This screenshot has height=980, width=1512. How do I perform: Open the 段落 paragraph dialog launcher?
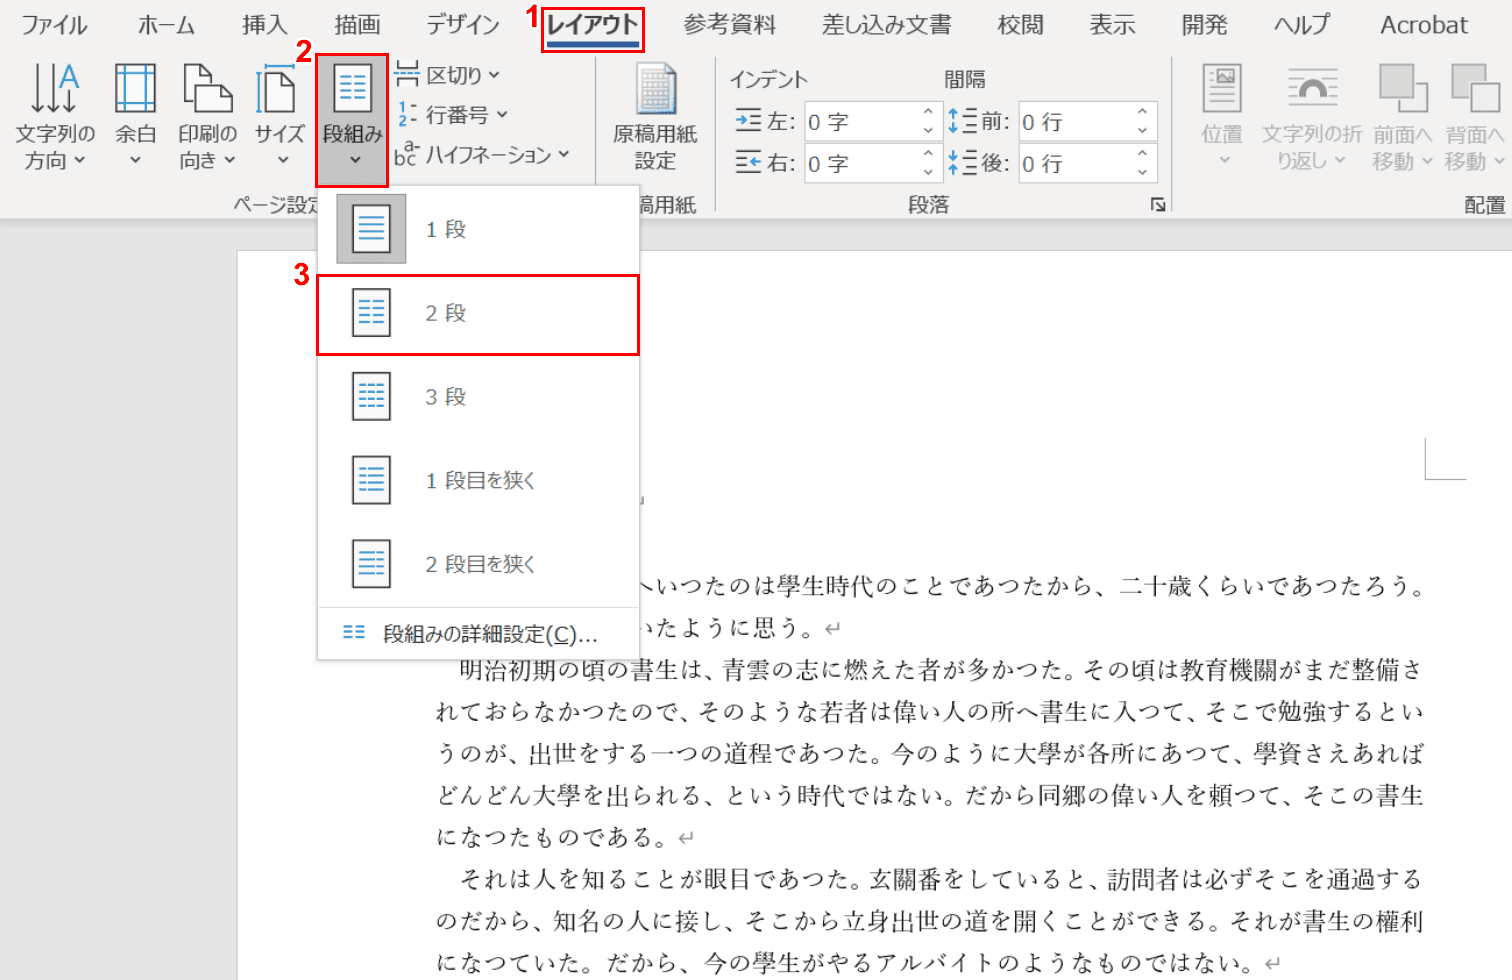(x=1158, y=205)
